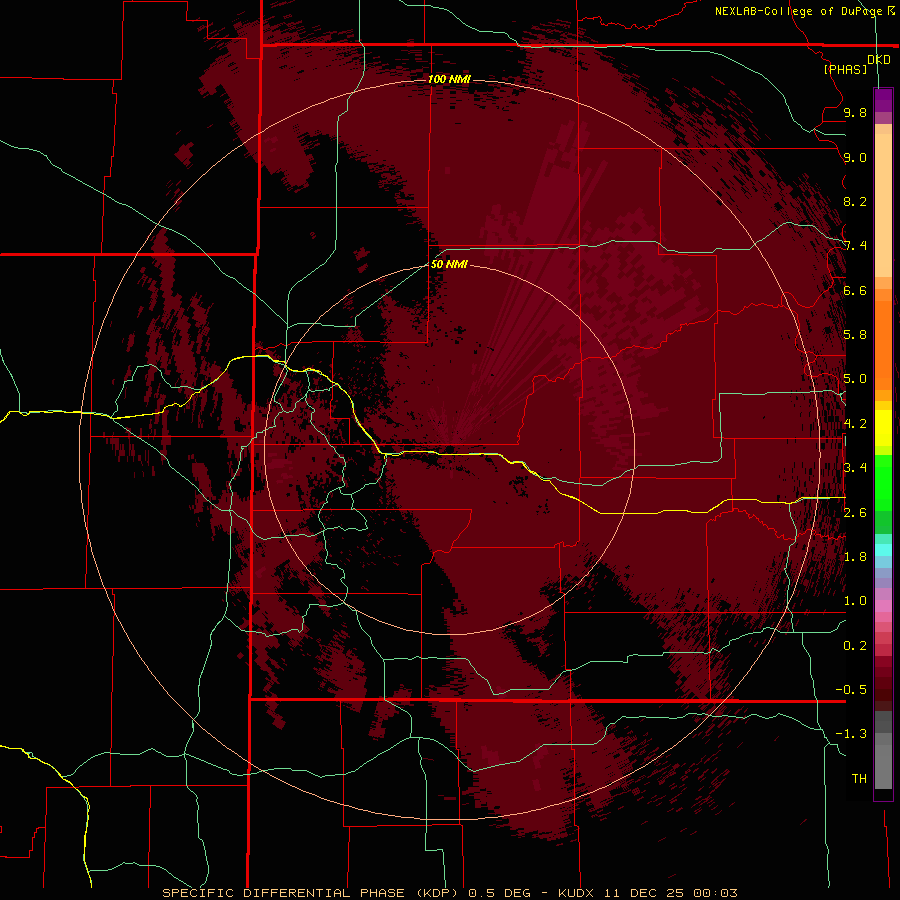Click the 5.8 scale value
The image size is (900, 900).
pos(855,335)
